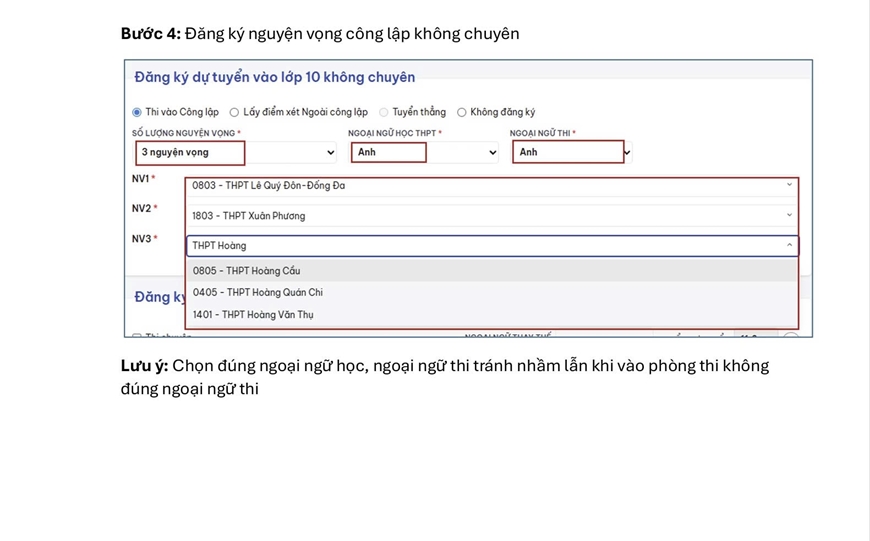The height and width of the screenshot is (541, 870).
Task: Pick the 'Không đăng ký' radio option
Action: pos(462,112)
